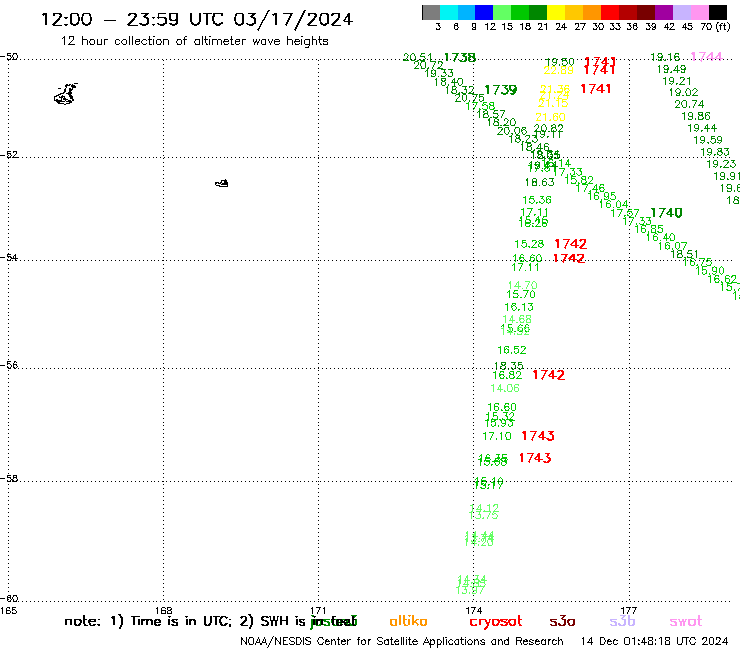Click the wave height value '15.36'
740x650 pixels.
tap(537, 200)
